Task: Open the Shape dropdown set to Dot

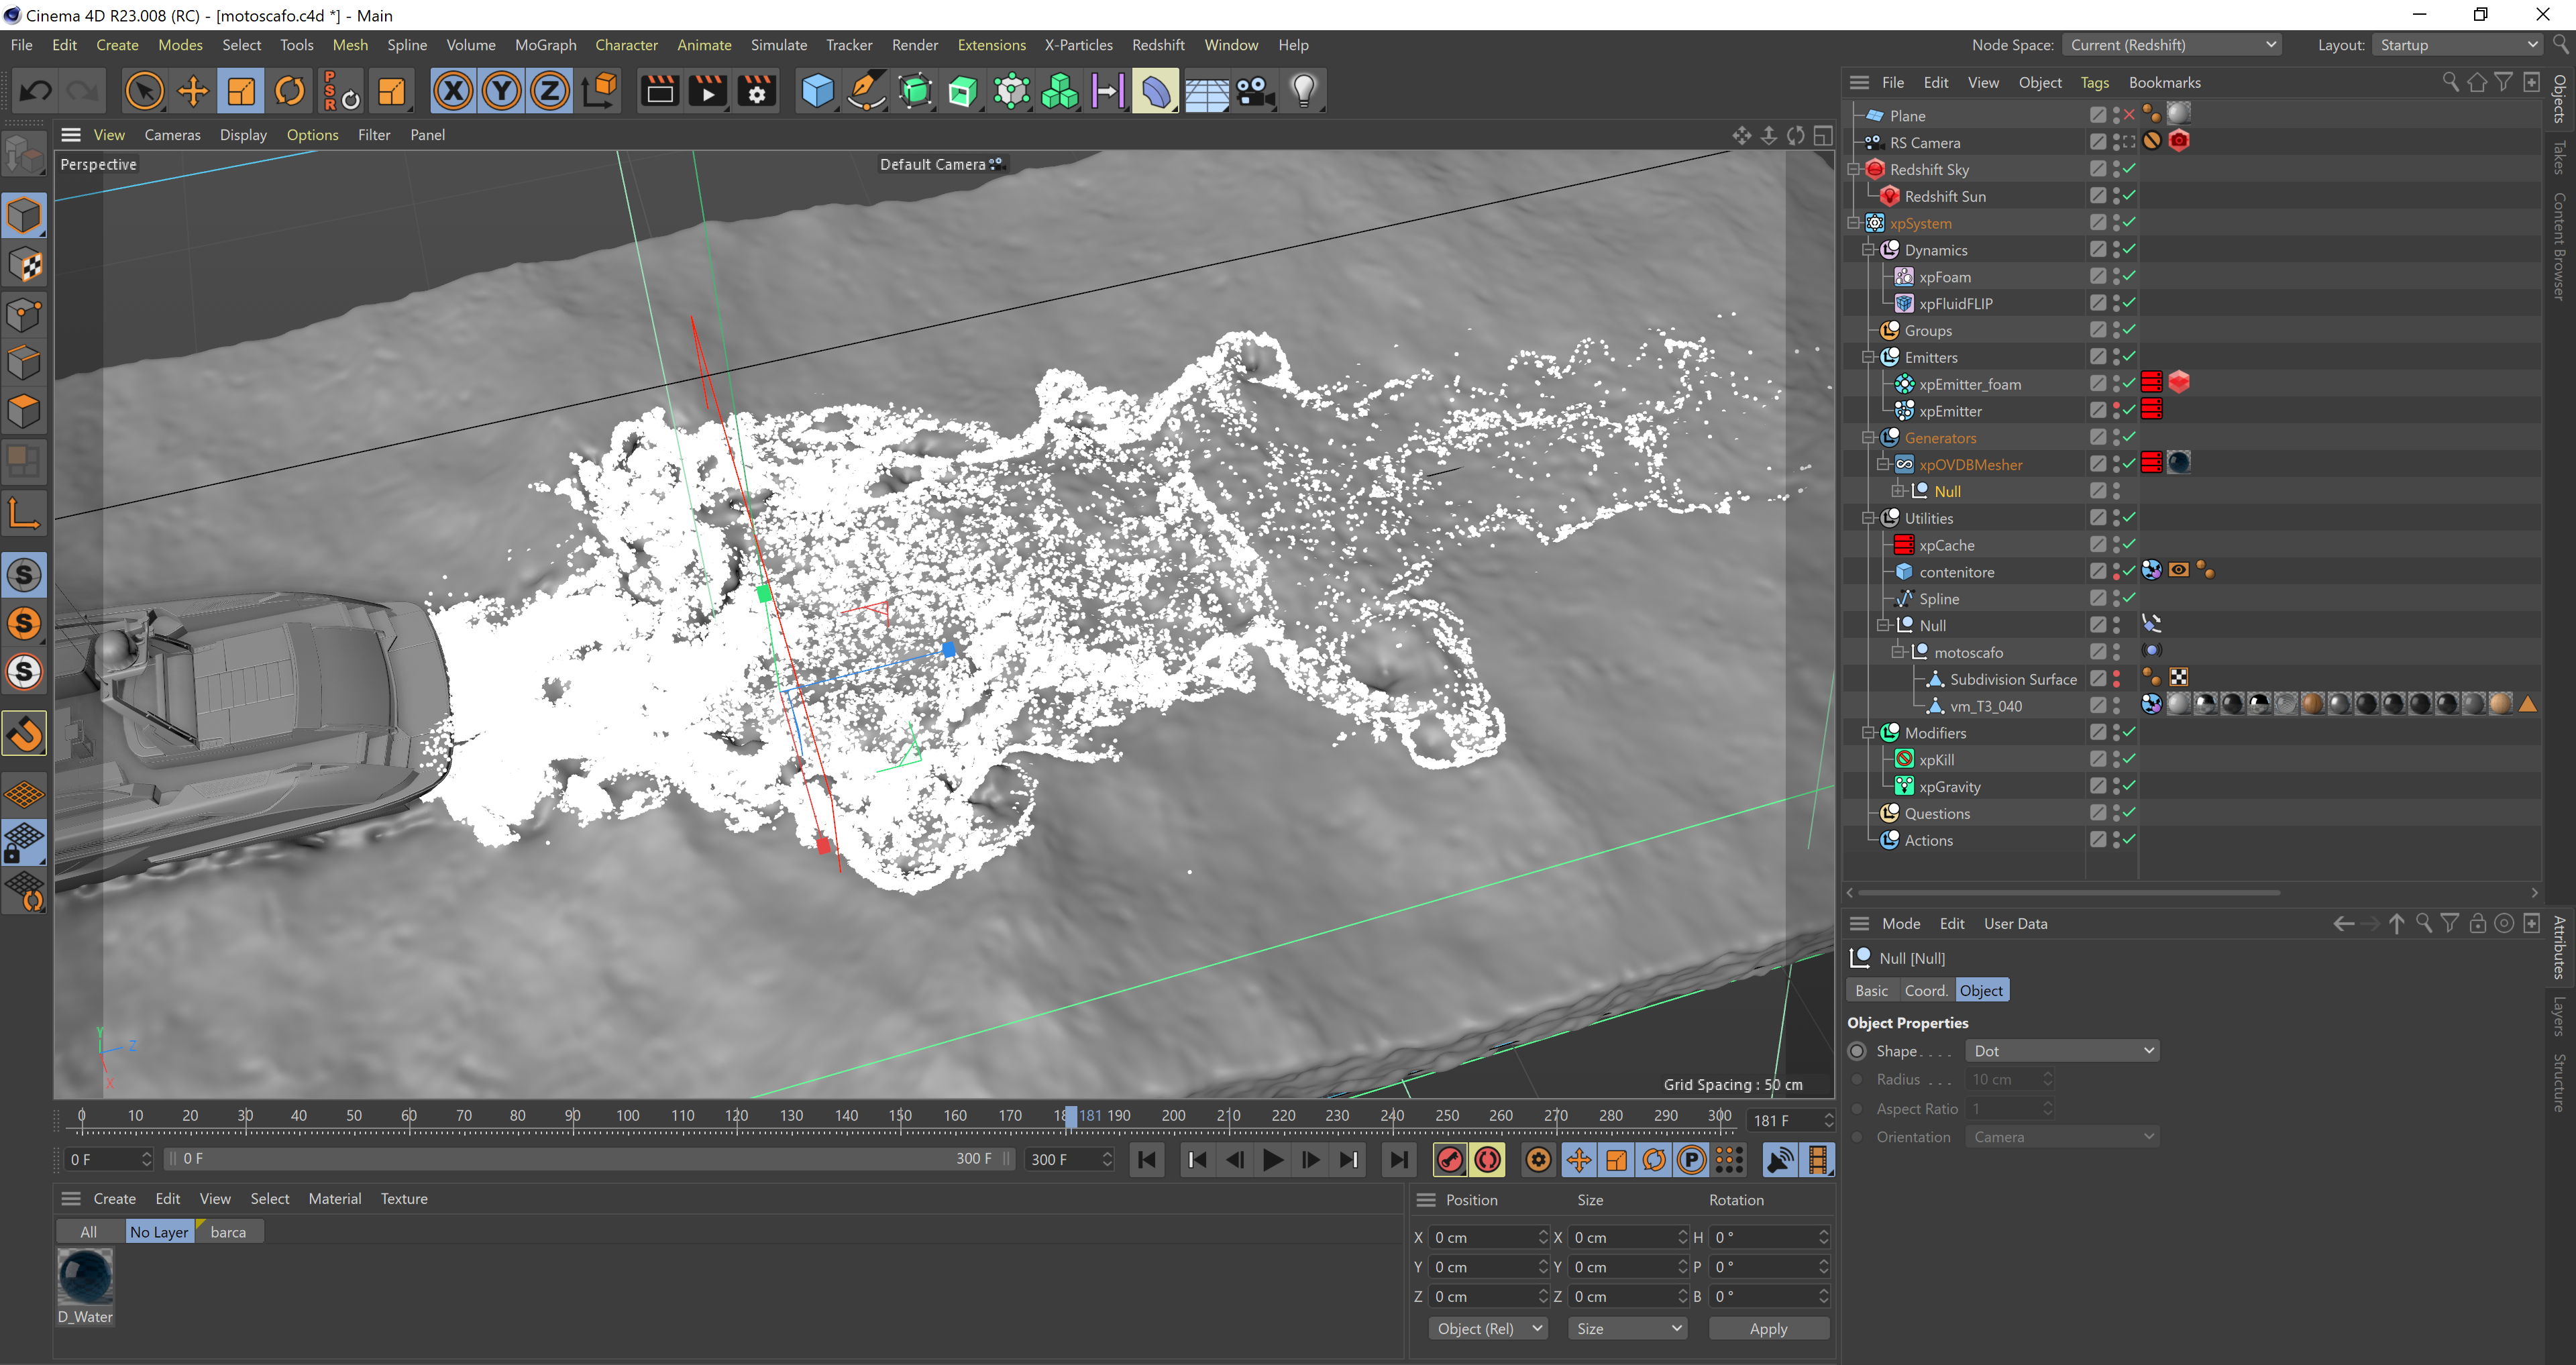Action: pos(2061,1051)
